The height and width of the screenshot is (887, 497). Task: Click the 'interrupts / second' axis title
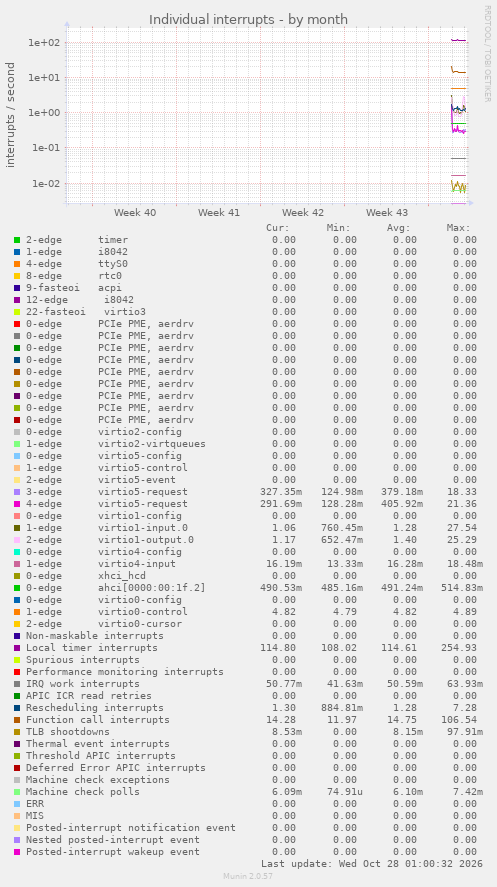coord(10,115)
